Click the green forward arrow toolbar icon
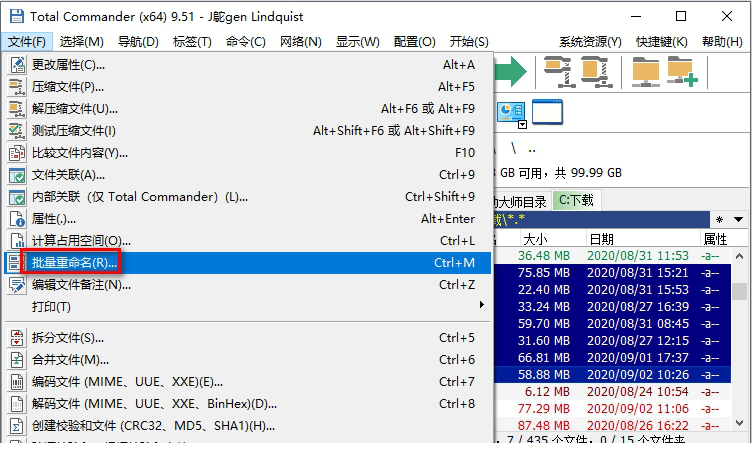This screenshot has height=460, width=752. point(511,72)
